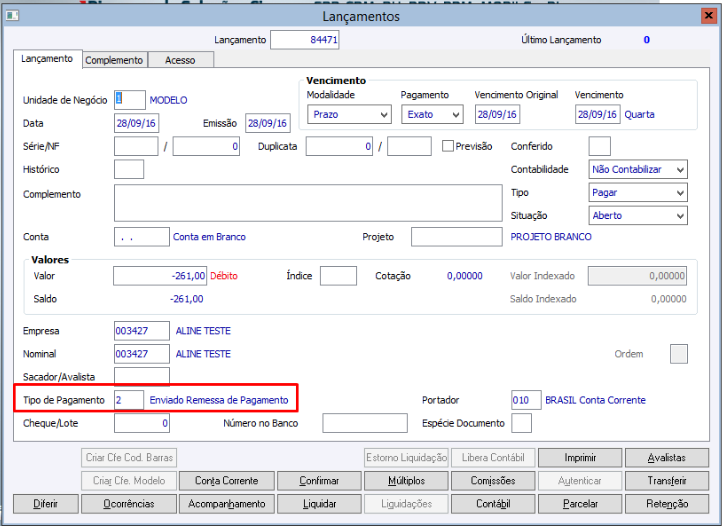Image resolution: width=724 pixels, height=527 pixels.
Task: Open the Acesso tab
Action: [x=180, y=60]
